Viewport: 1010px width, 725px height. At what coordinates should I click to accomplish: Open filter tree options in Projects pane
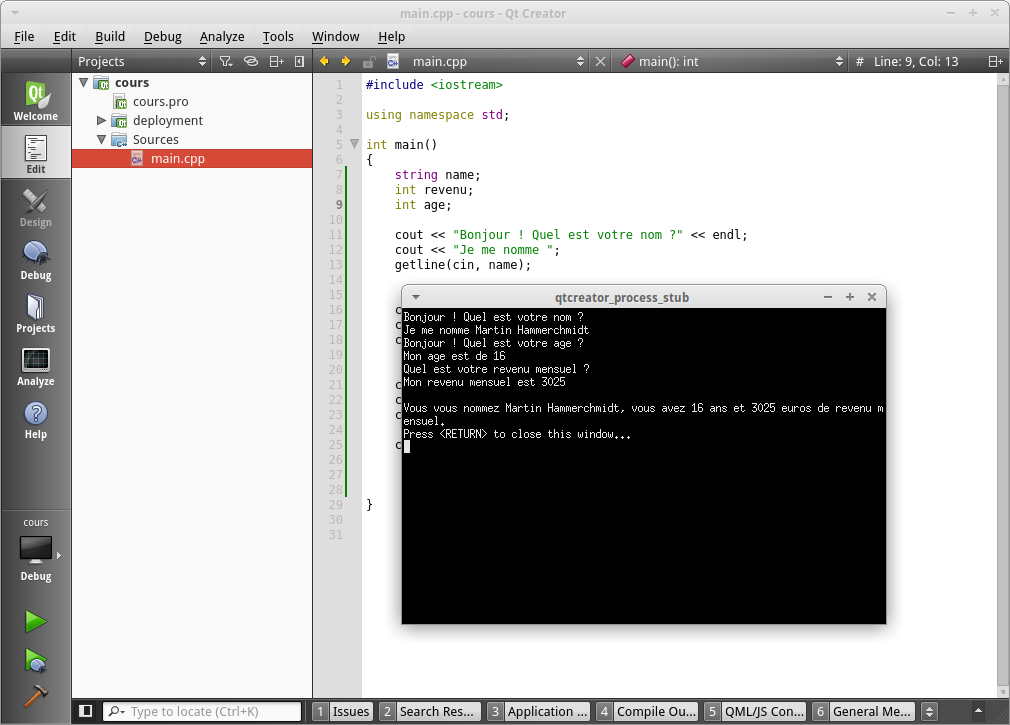tap(225, 61)
